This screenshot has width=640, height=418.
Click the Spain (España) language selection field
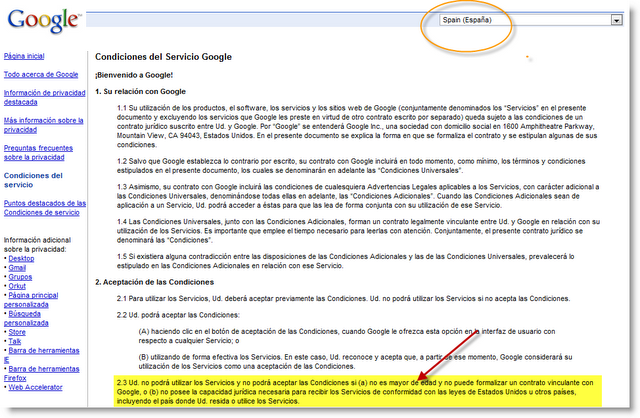click(x=531, y=20)
